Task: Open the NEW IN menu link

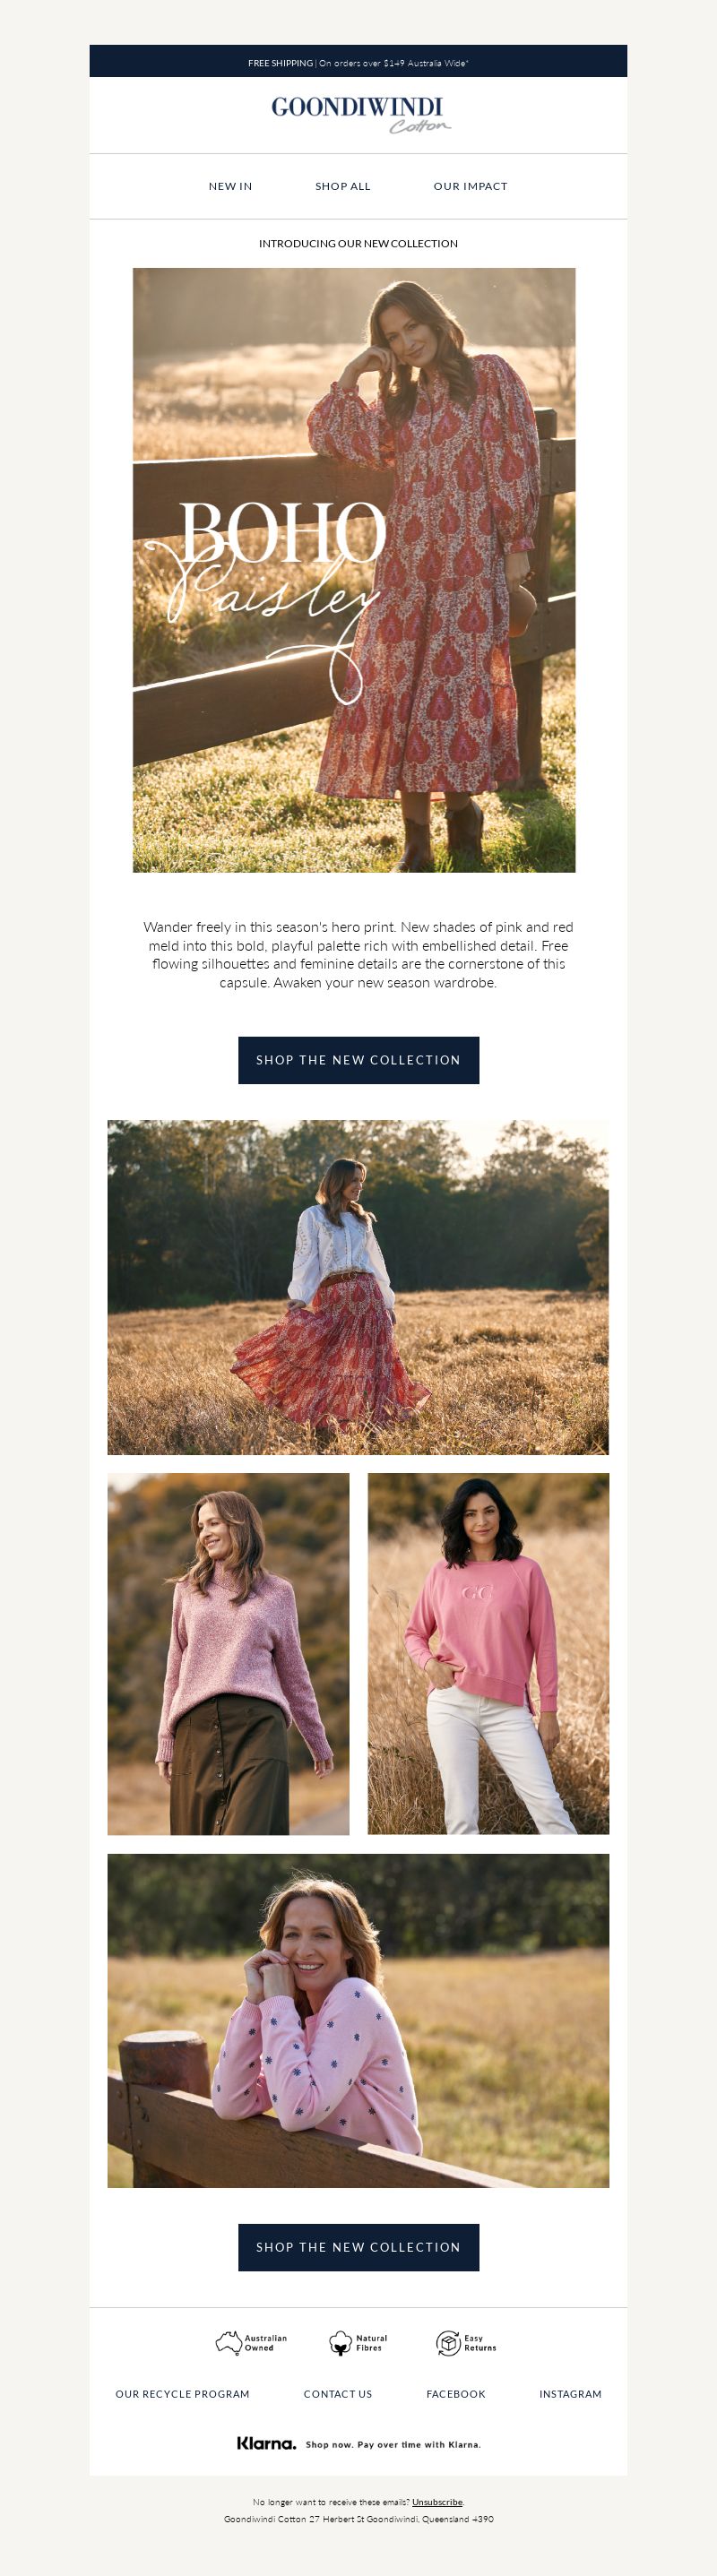Action: click(230, 186)
